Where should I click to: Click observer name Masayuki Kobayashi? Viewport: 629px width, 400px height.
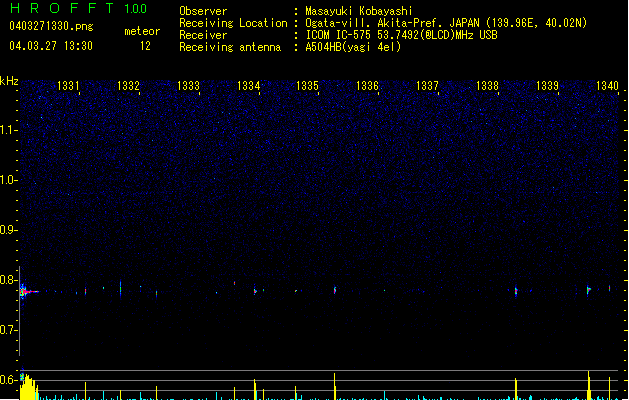[359, 11]
